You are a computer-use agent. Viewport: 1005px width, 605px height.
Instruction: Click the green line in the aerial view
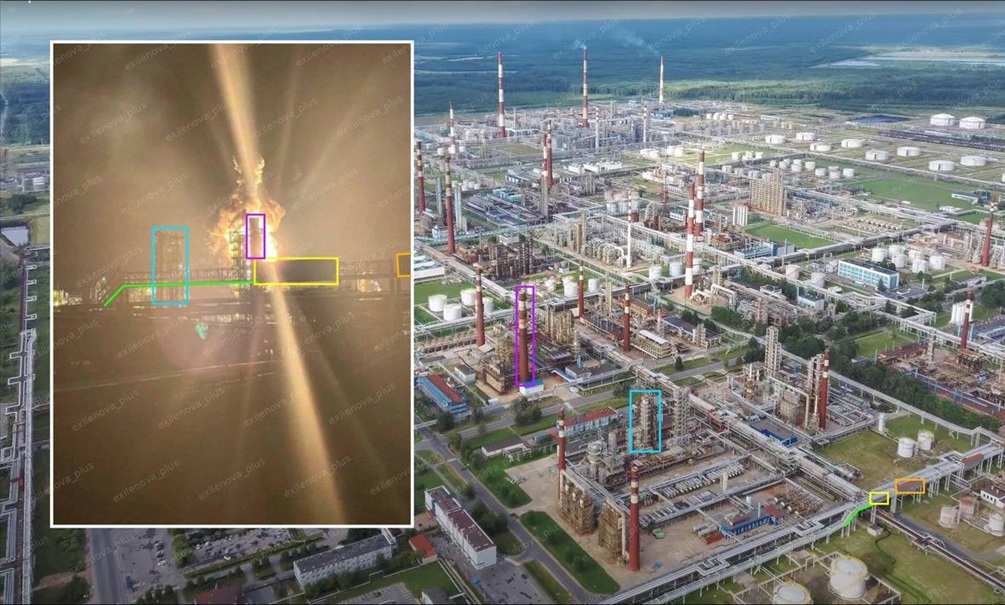click(855, 515)
